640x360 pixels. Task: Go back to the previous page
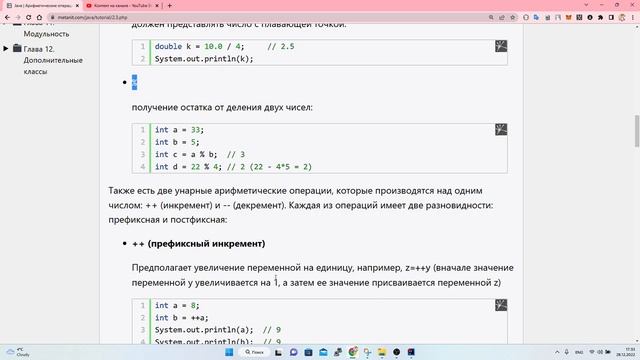pyautogui.click(x=7, y=18)
